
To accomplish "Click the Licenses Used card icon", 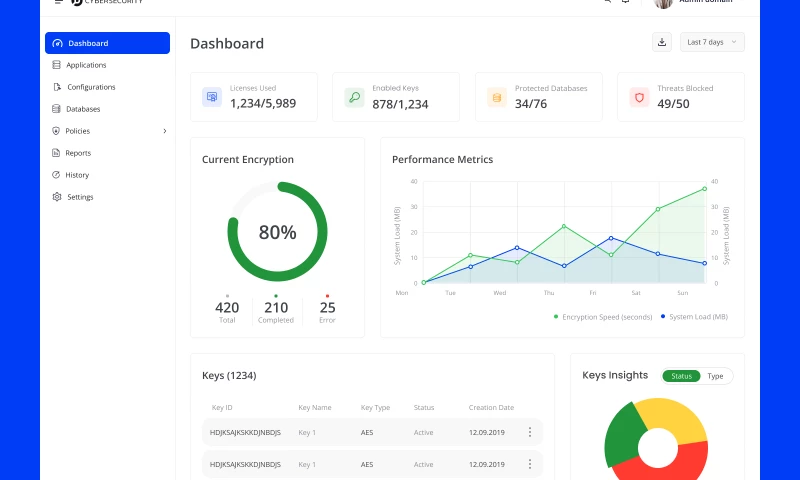I will click(211, 97).
